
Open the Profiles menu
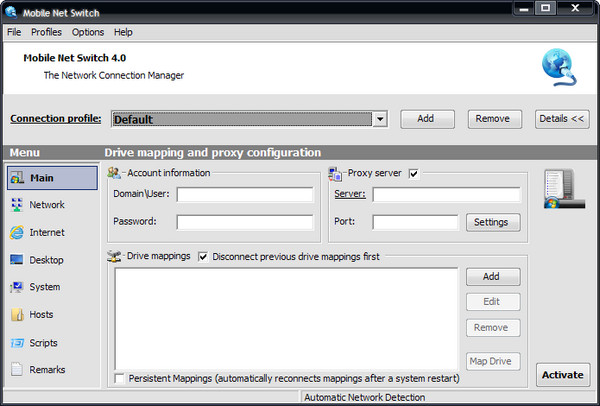[46, 32]
